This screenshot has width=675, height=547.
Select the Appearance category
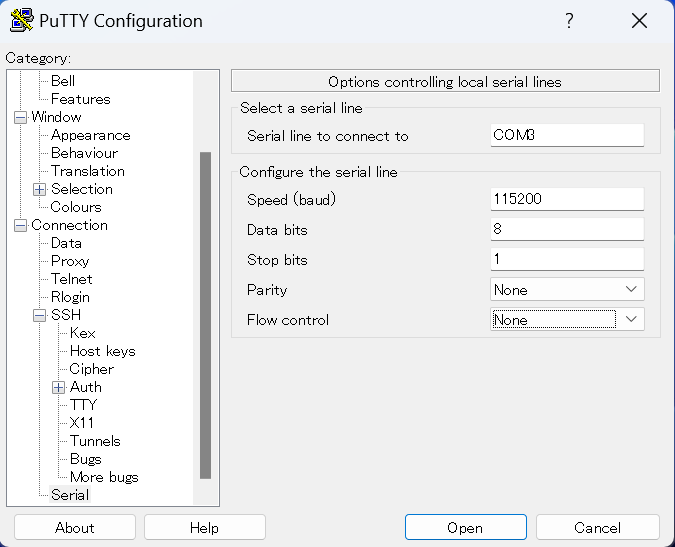click(x=90, y=135)
